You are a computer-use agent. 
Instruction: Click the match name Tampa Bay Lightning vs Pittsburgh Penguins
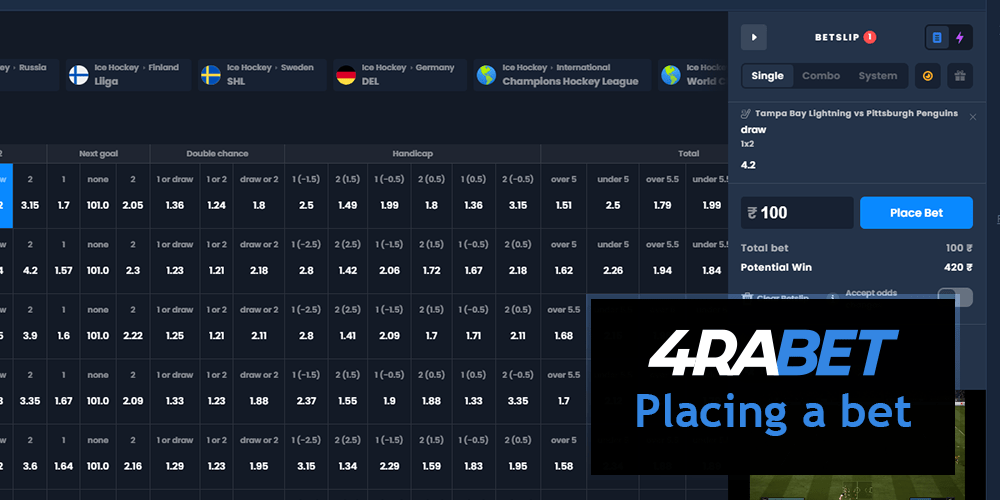(857, 114)
